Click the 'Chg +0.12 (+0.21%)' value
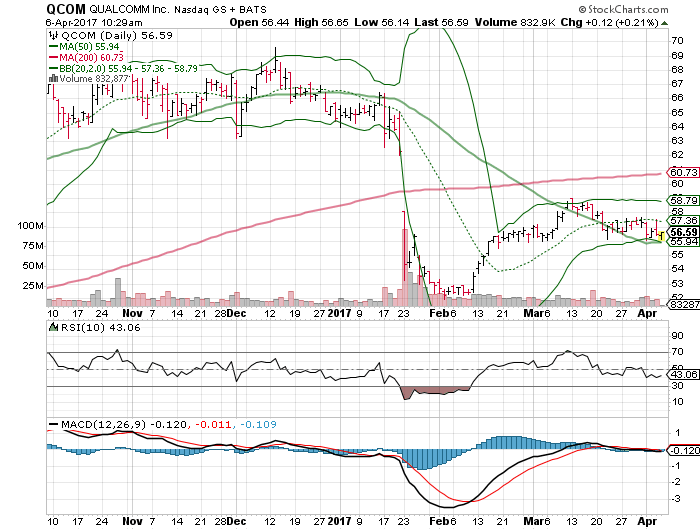The width and height of the screenshot is (700, 530). click(x=610, y=22)
